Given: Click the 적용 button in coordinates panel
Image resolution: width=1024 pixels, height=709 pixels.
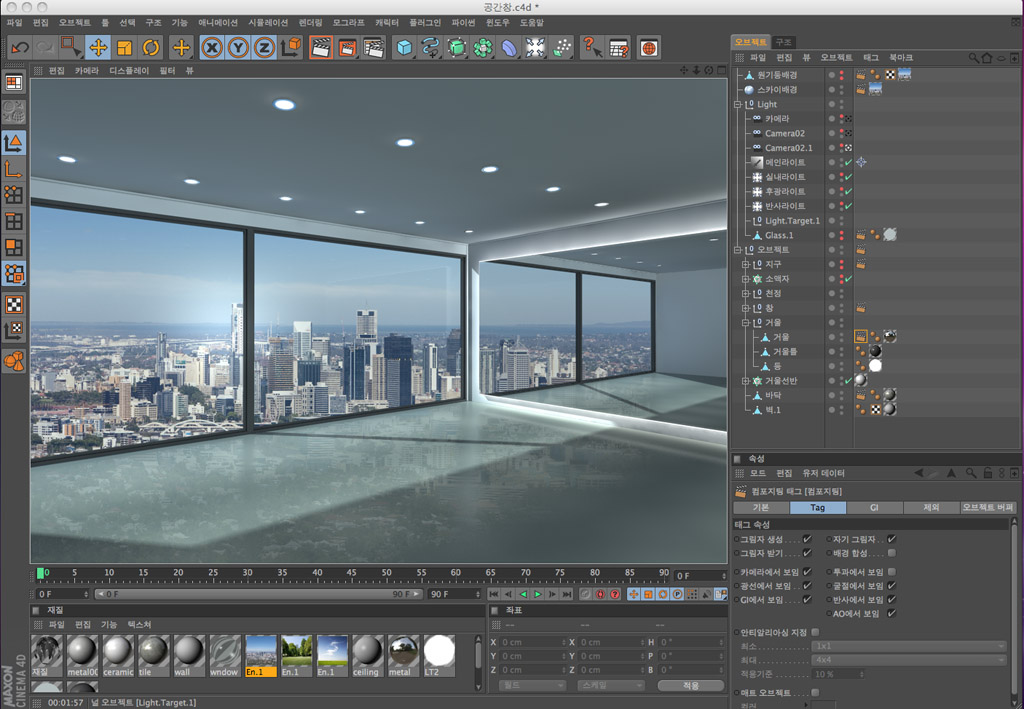Looking at the screenshot, I should coord(690,685).
